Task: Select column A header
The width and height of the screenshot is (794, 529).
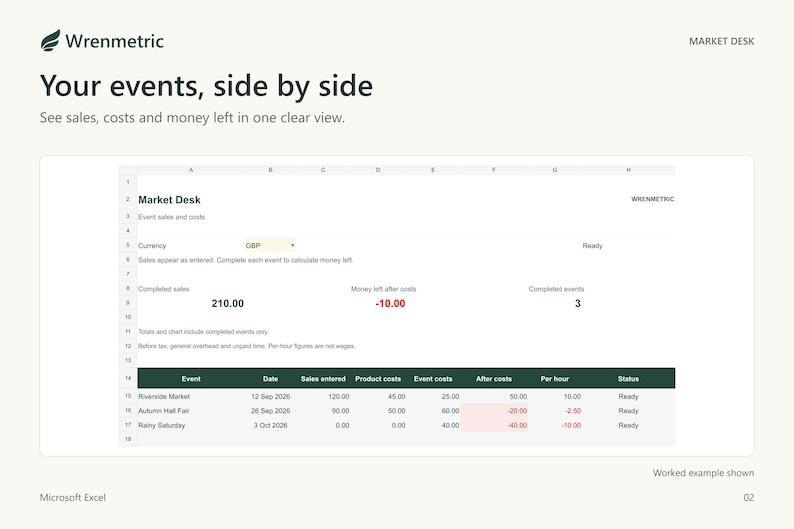Action: (191, 170)
